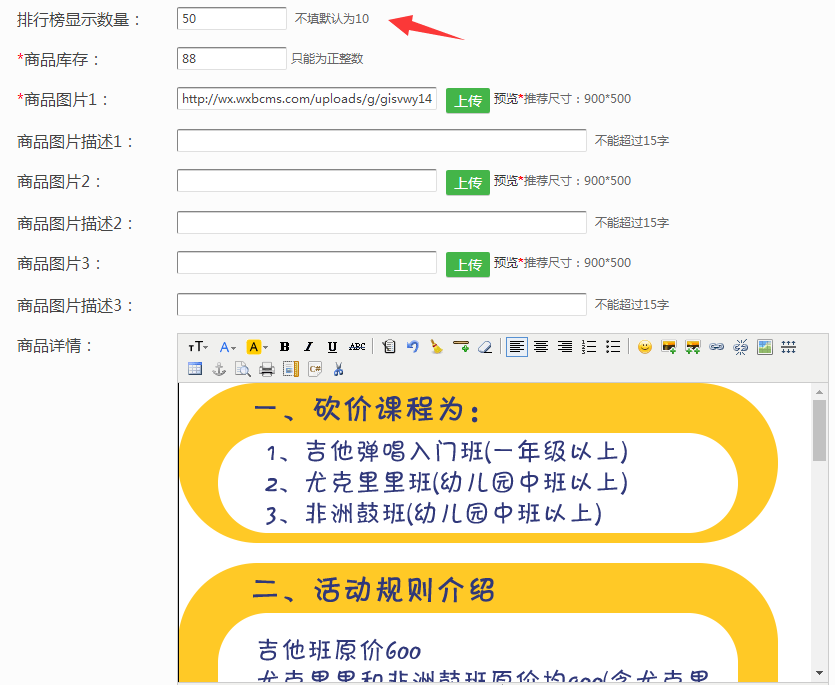Click the anchor insertion icon
835x685 pixels.
[219, 368]
